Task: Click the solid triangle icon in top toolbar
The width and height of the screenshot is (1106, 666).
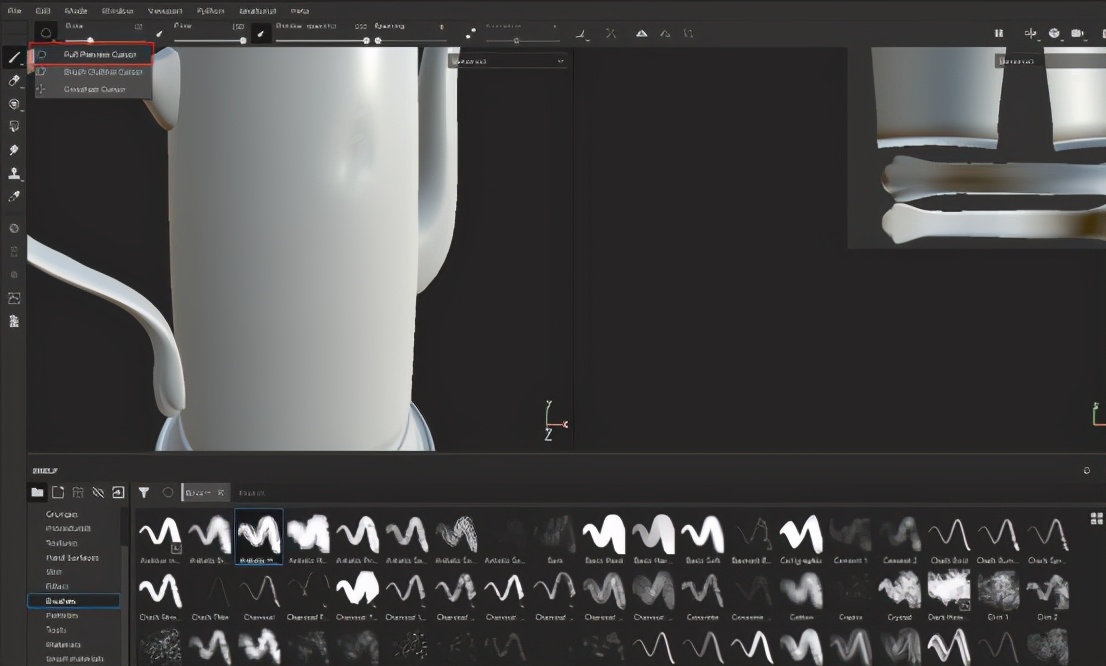Action: tap(641, 33)
